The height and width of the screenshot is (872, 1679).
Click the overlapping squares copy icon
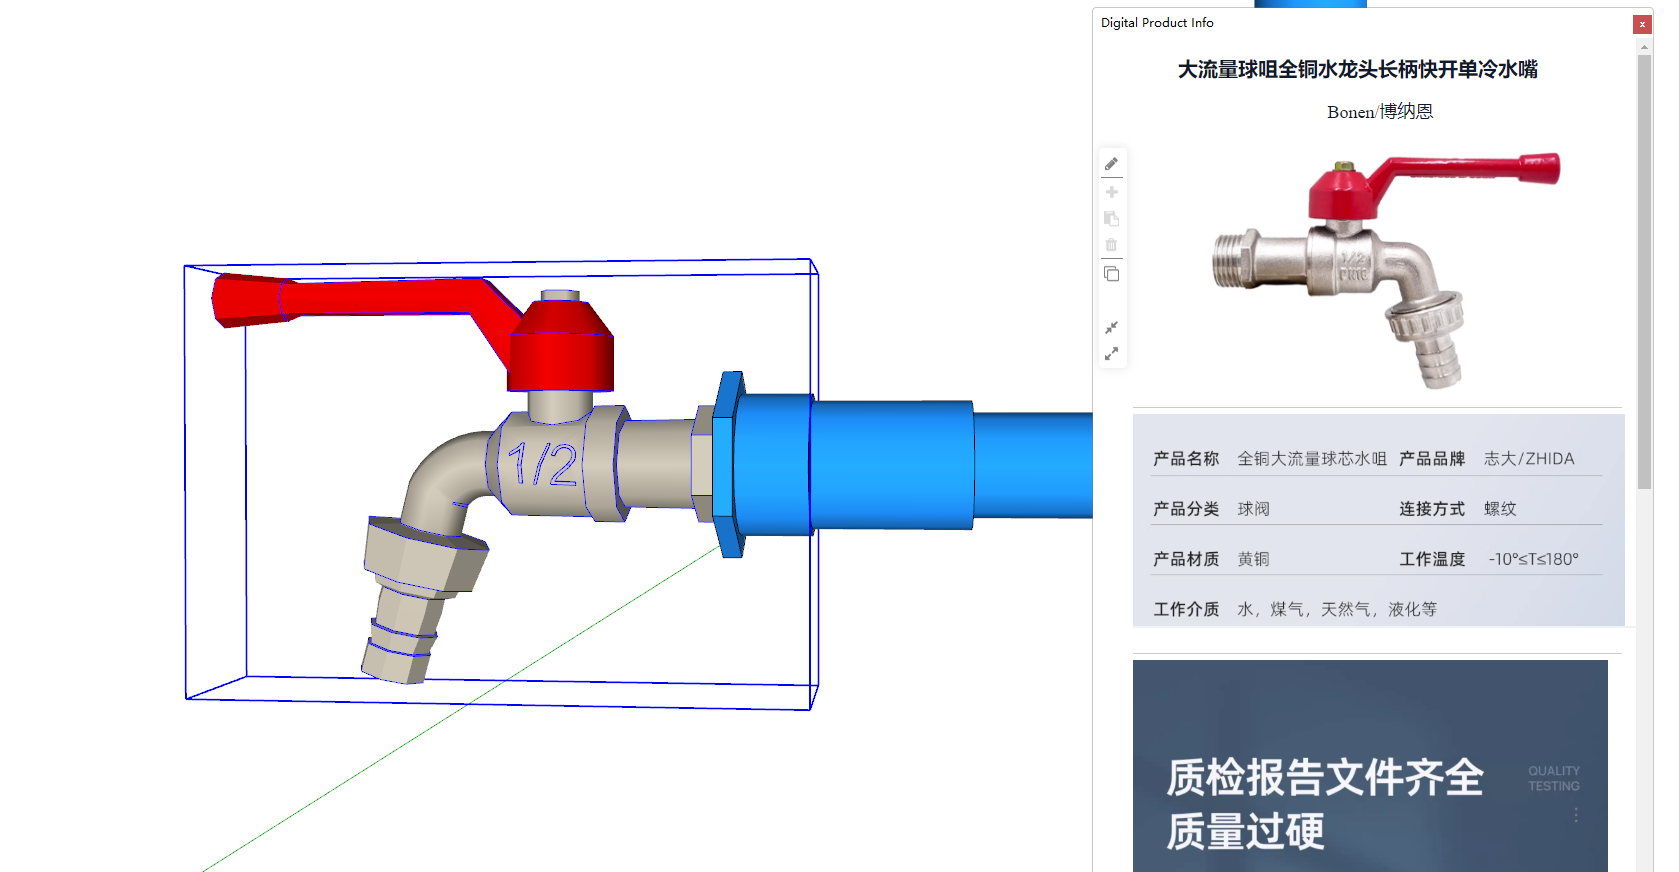click(1111, 274)
